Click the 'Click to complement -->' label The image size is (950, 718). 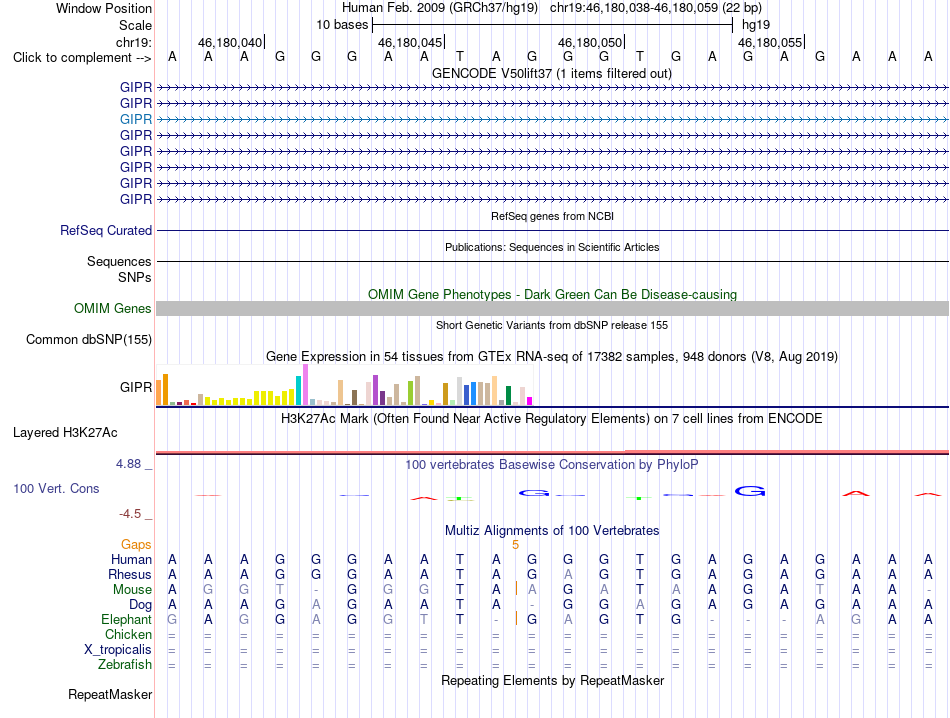pyautogui.click(x=82, y=58)
